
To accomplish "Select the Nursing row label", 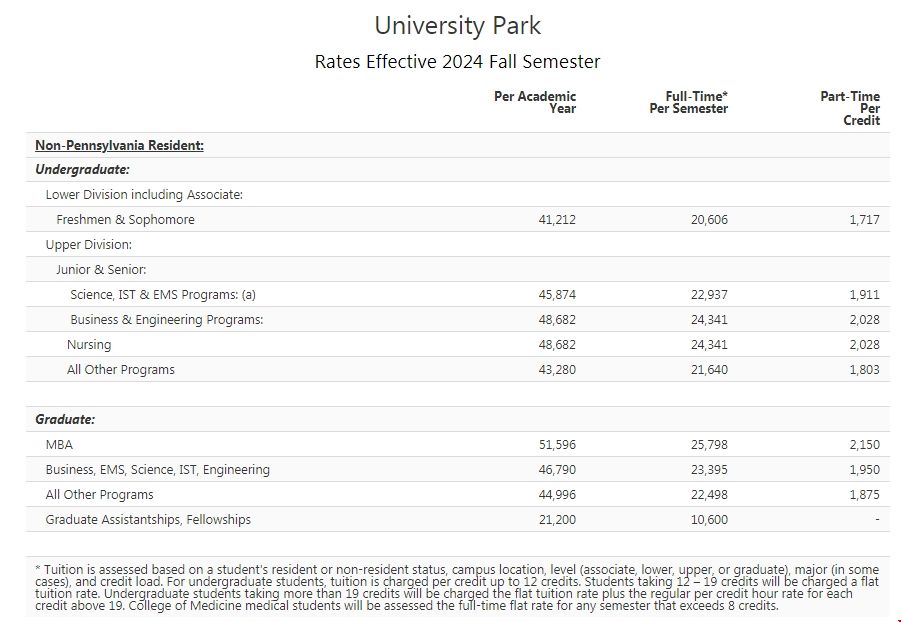I will [89, 345].
